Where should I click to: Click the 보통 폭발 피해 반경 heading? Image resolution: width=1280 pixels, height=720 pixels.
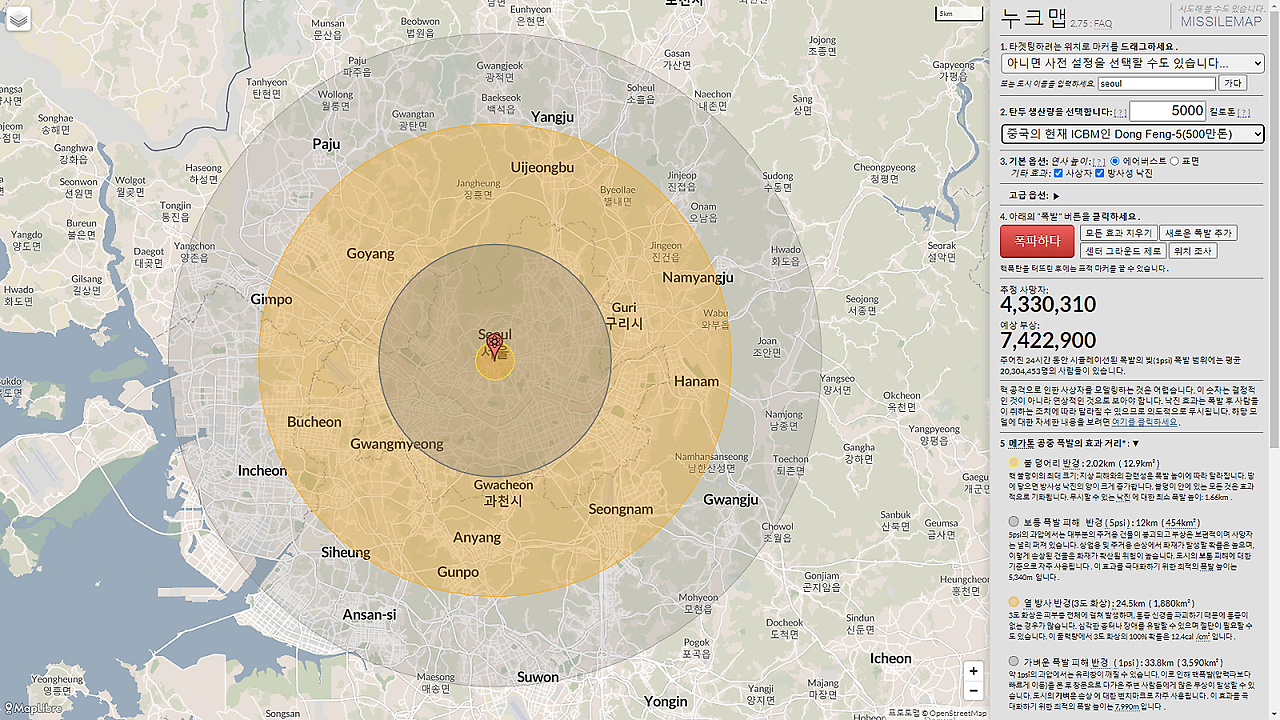tap(1064, 522)
